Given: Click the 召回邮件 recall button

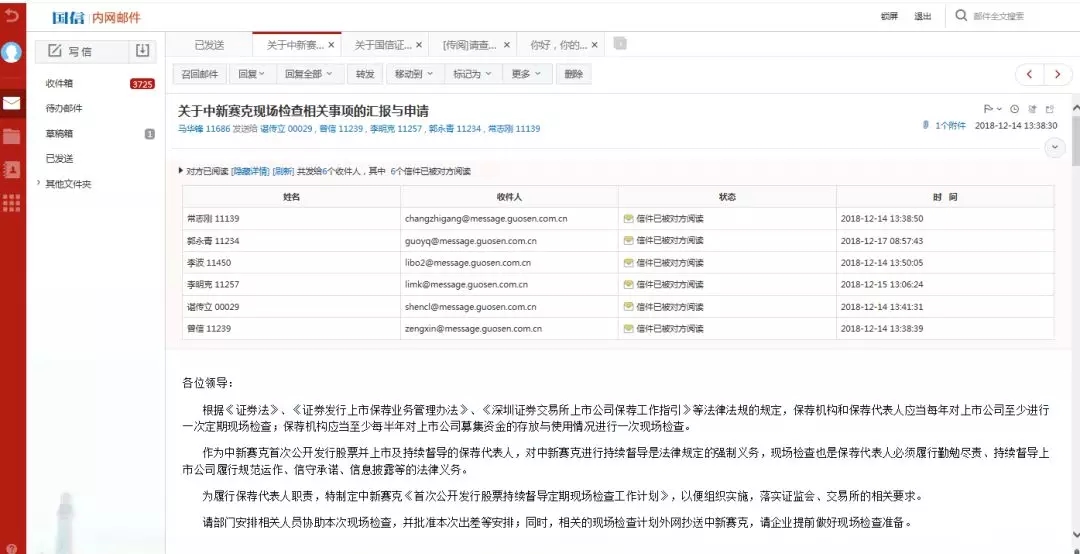Looking at the screenshot, I should click(x=200, y=74).
